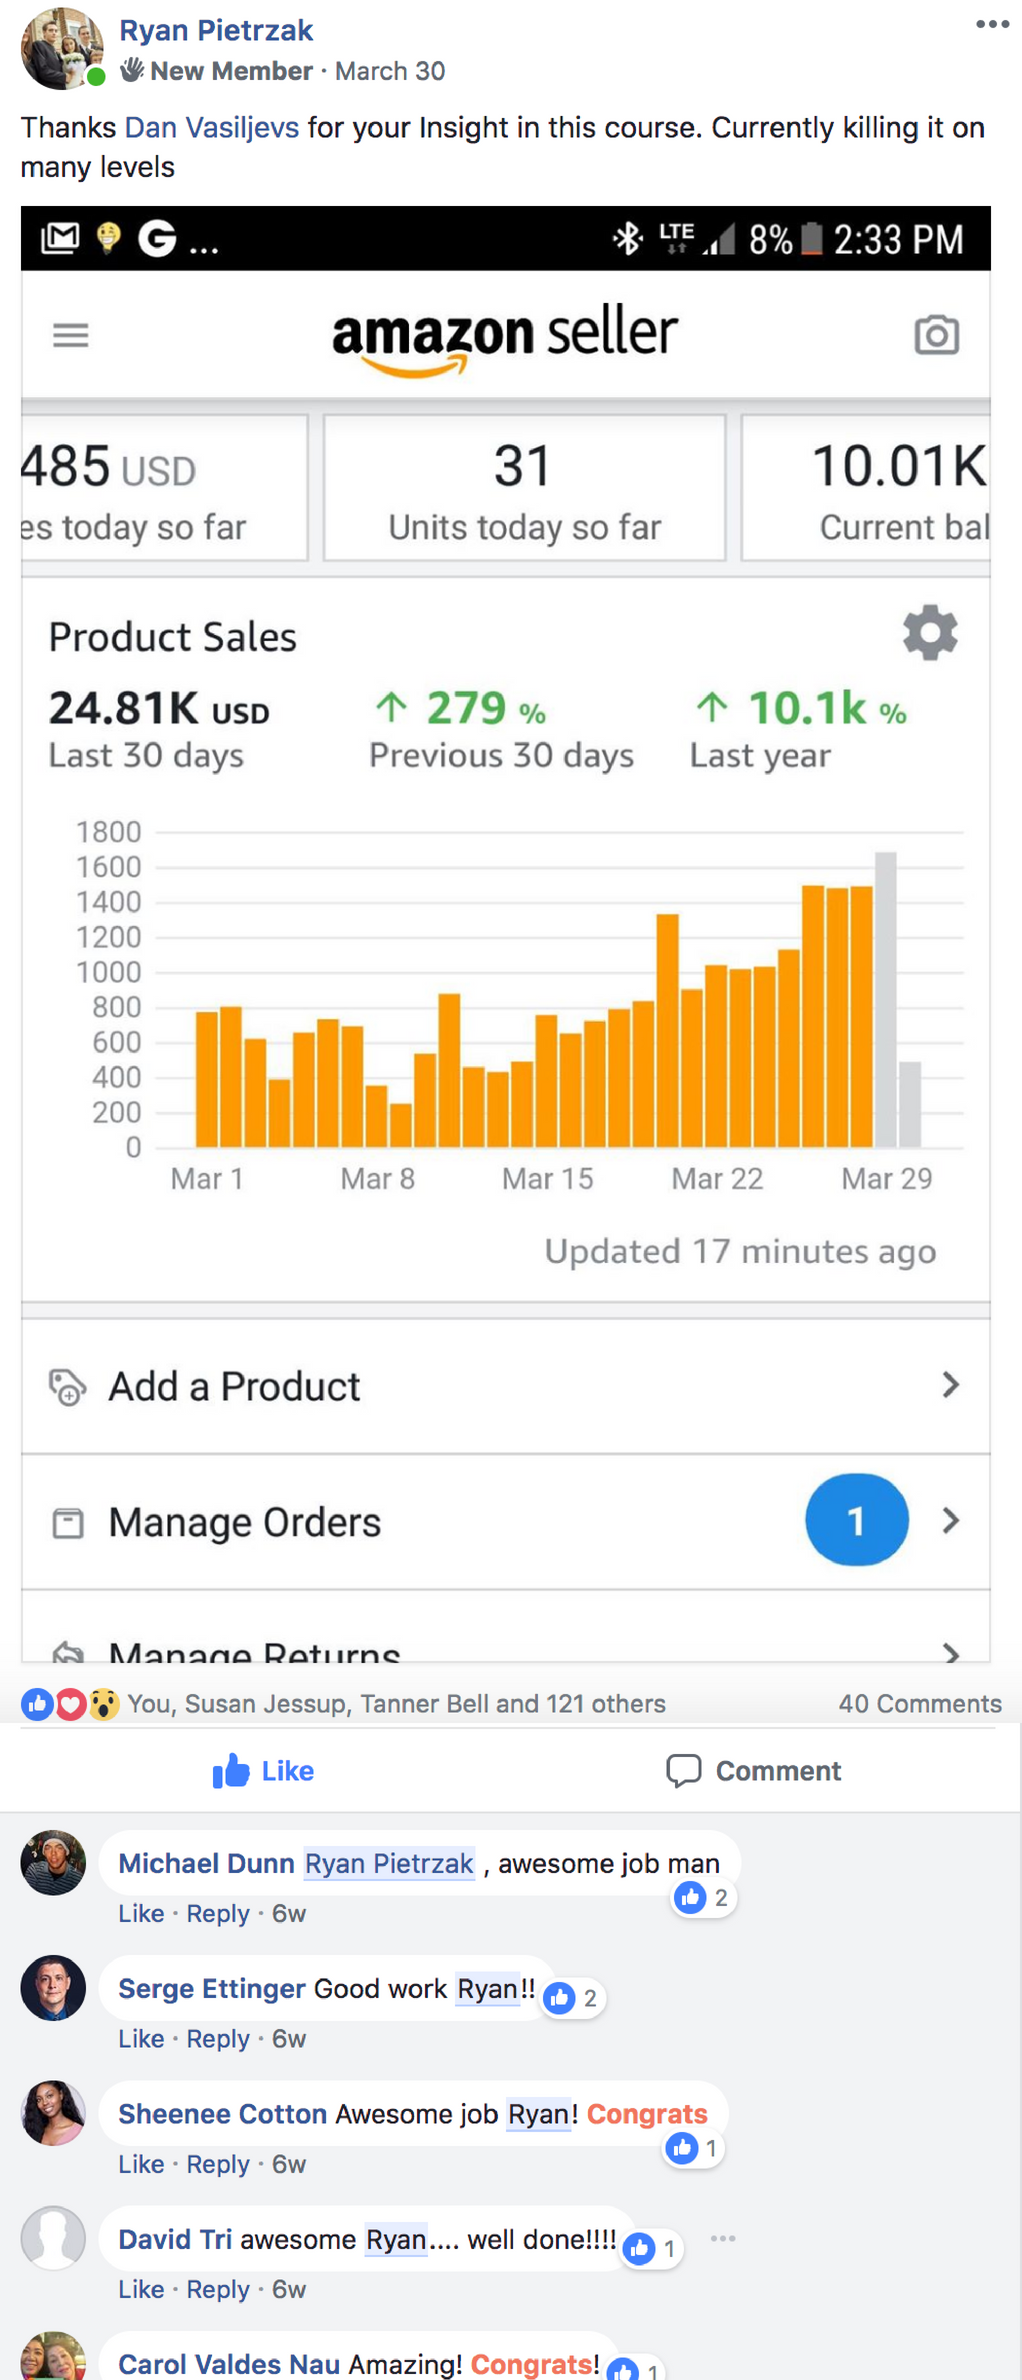The width and height of the screenshot is (1022, 2380).
Task: Open Sheenee Cotton's avatar
Action: pyautogui.click(x=53, y=2112)
